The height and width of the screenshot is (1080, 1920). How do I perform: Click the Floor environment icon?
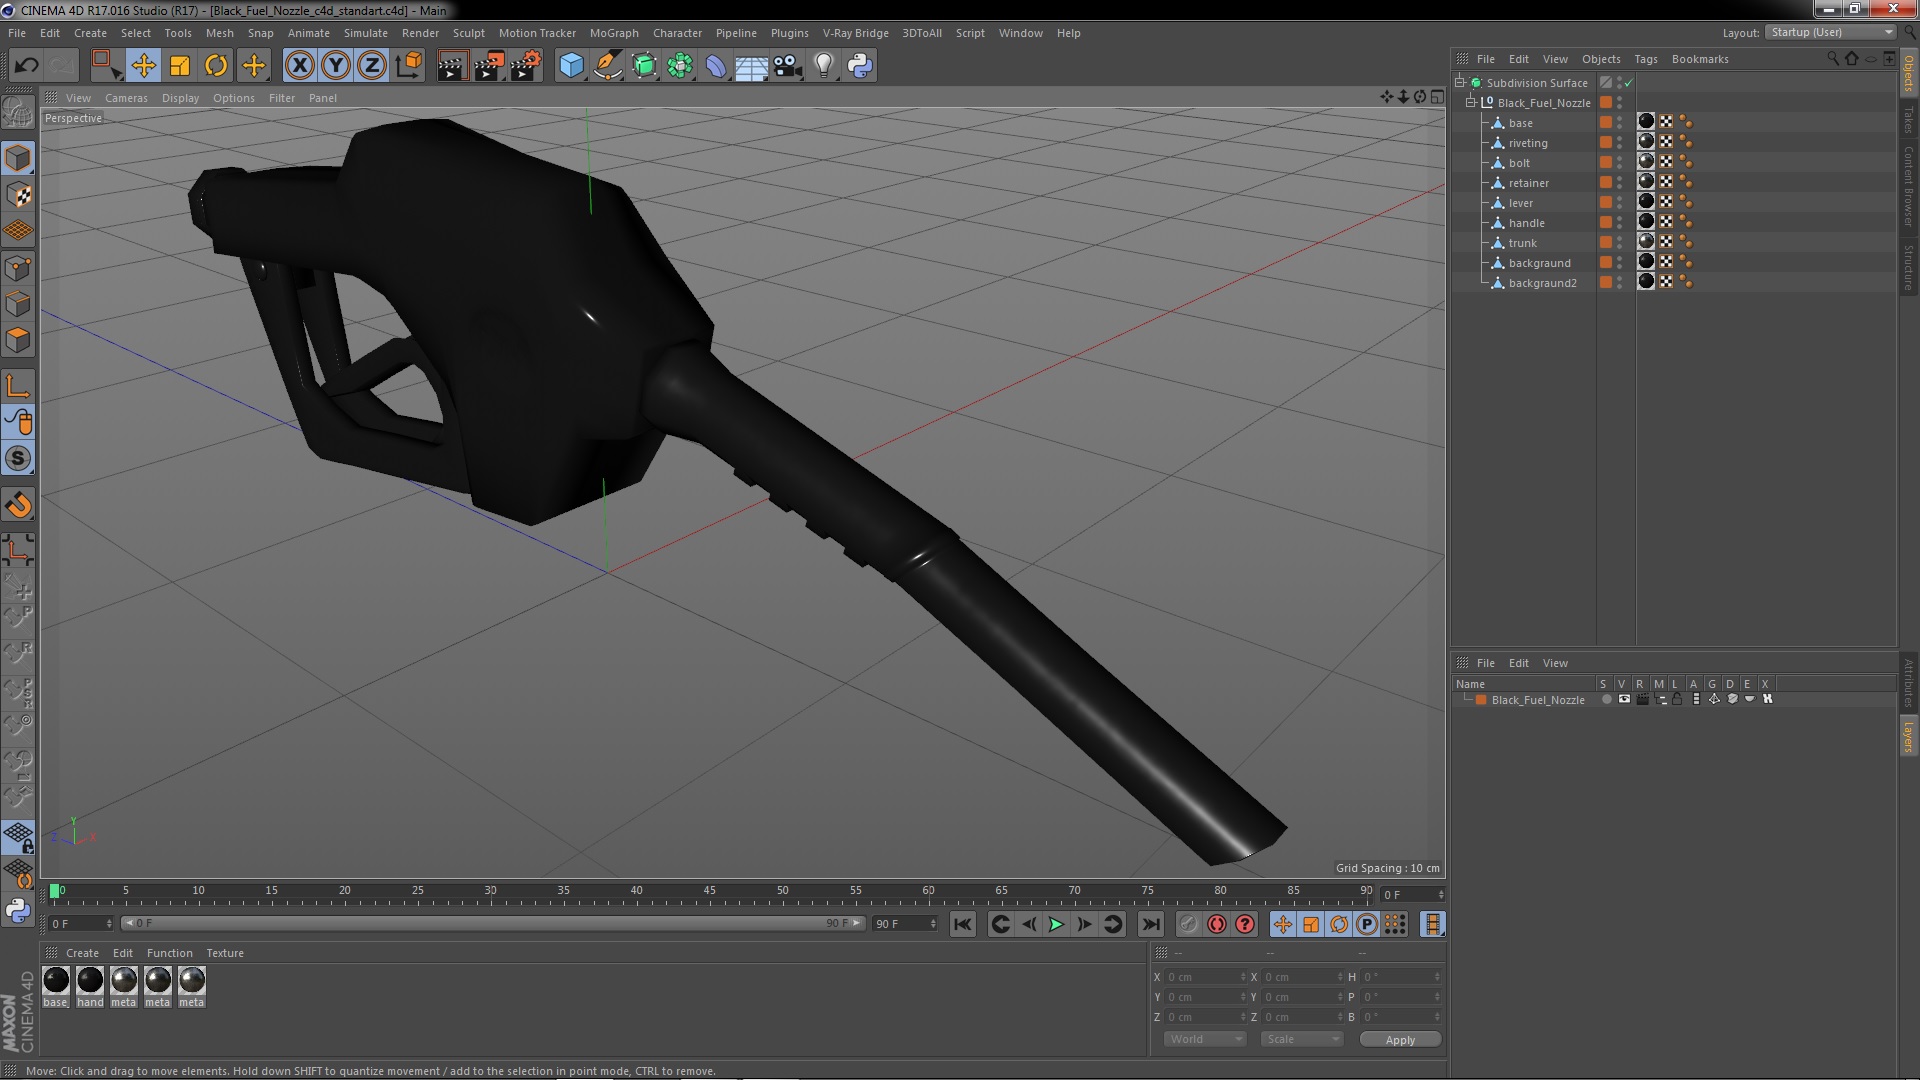pyautogui.click(x=751, y=66)
